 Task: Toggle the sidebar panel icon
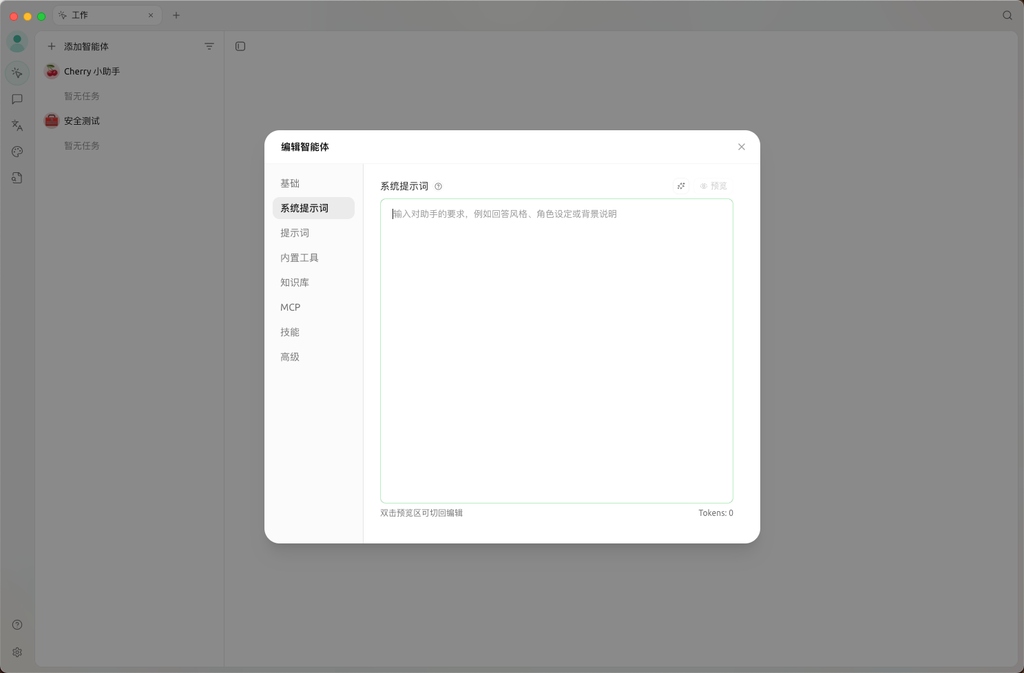(240, 46)
